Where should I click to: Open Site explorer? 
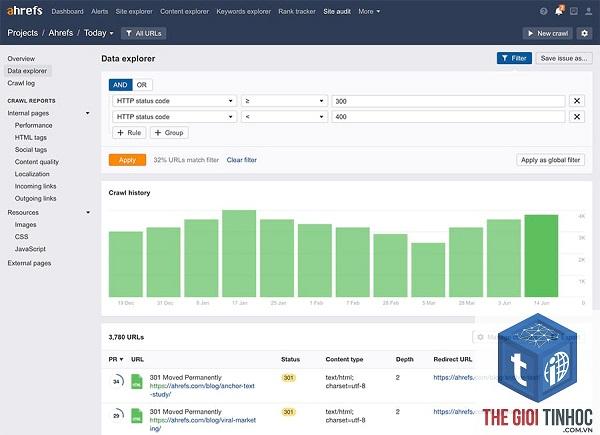(x=134, y=11)
